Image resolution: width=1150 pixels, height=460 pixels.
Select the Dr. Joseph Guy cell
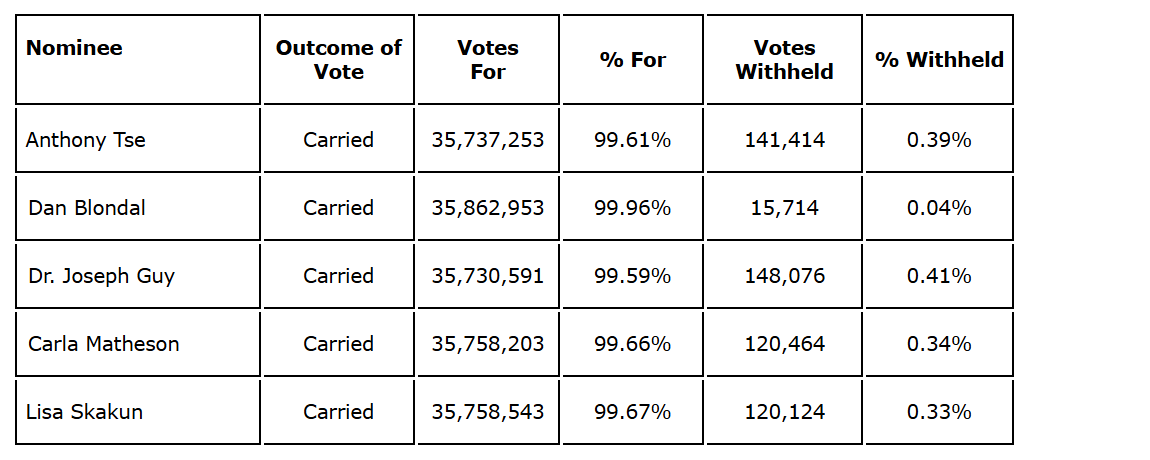(101, 276)
